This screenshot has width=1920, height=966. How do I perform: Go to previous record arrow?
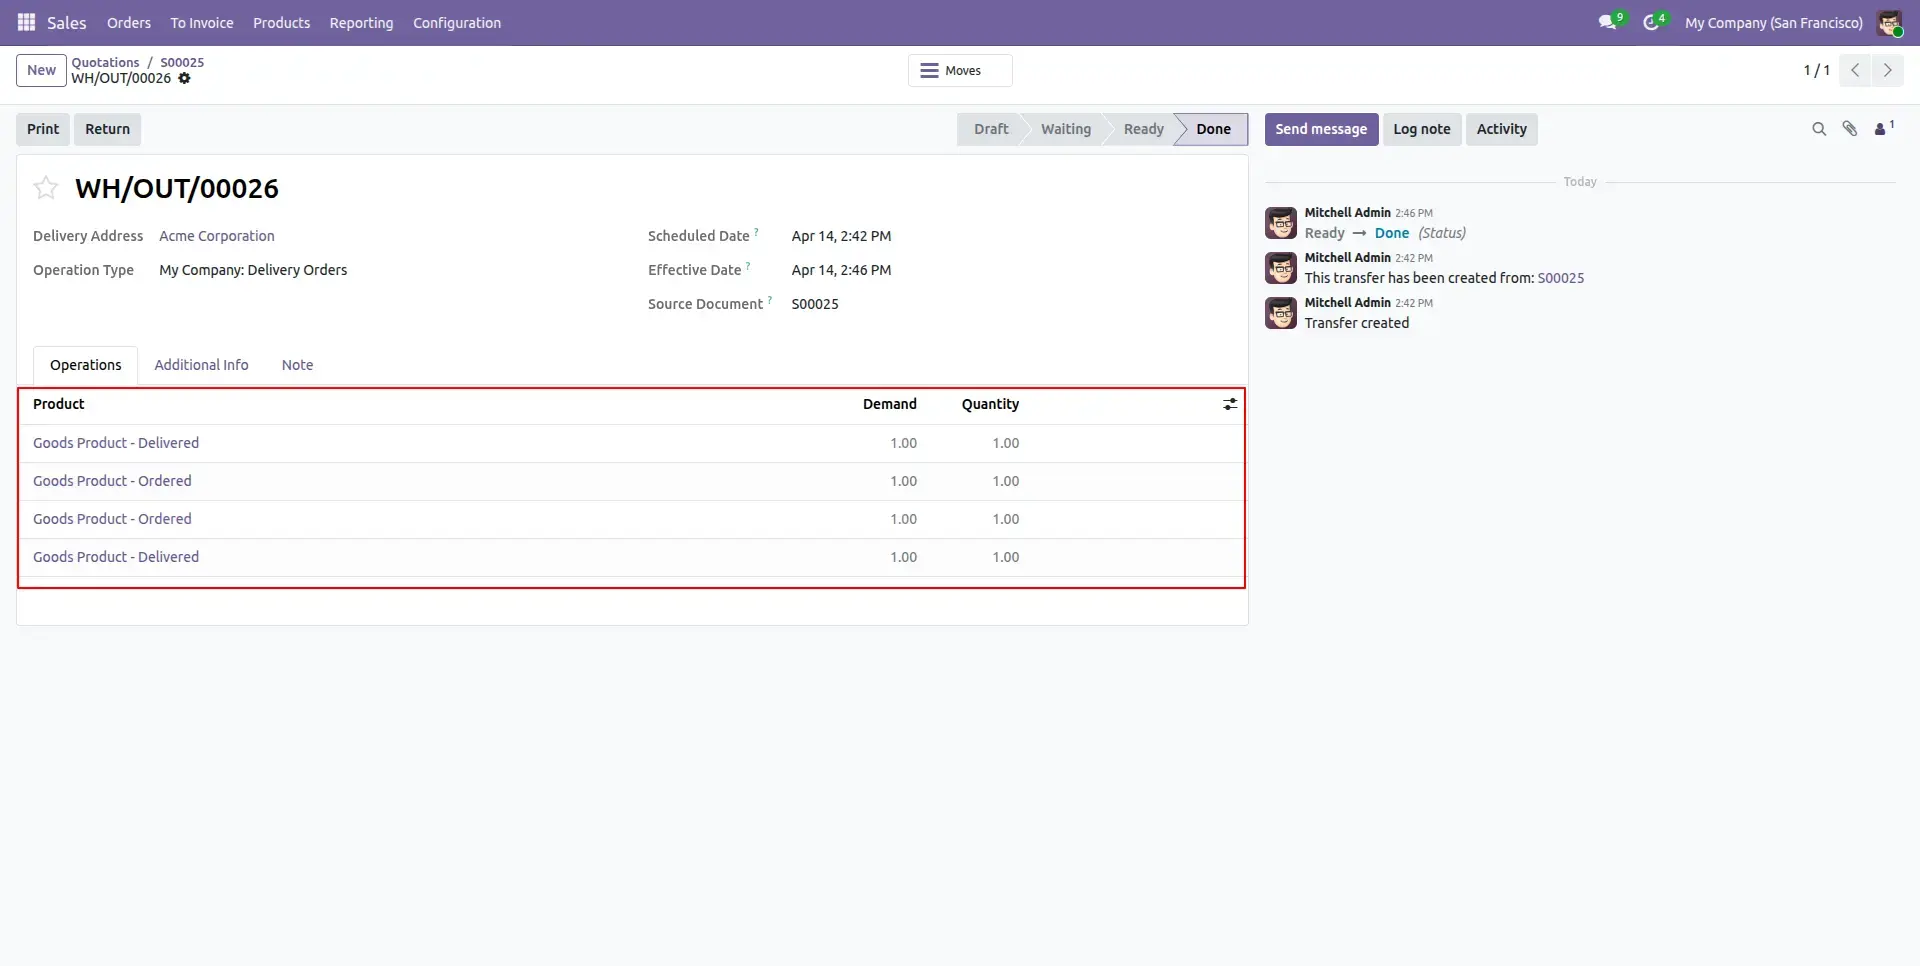1855,70
